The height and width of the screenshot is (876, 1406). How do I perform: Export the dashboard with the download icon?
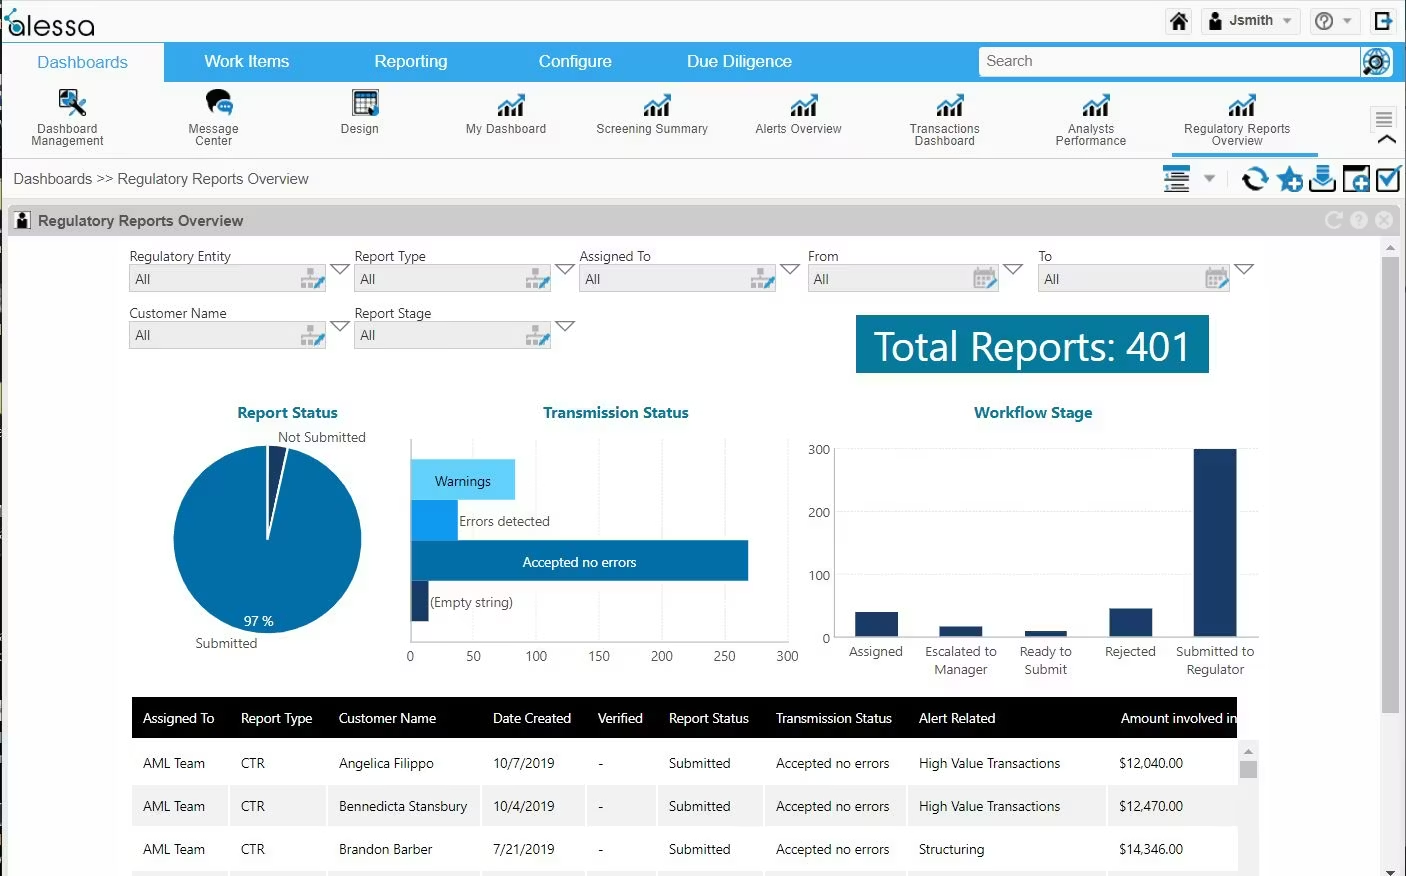point(1322,179)
